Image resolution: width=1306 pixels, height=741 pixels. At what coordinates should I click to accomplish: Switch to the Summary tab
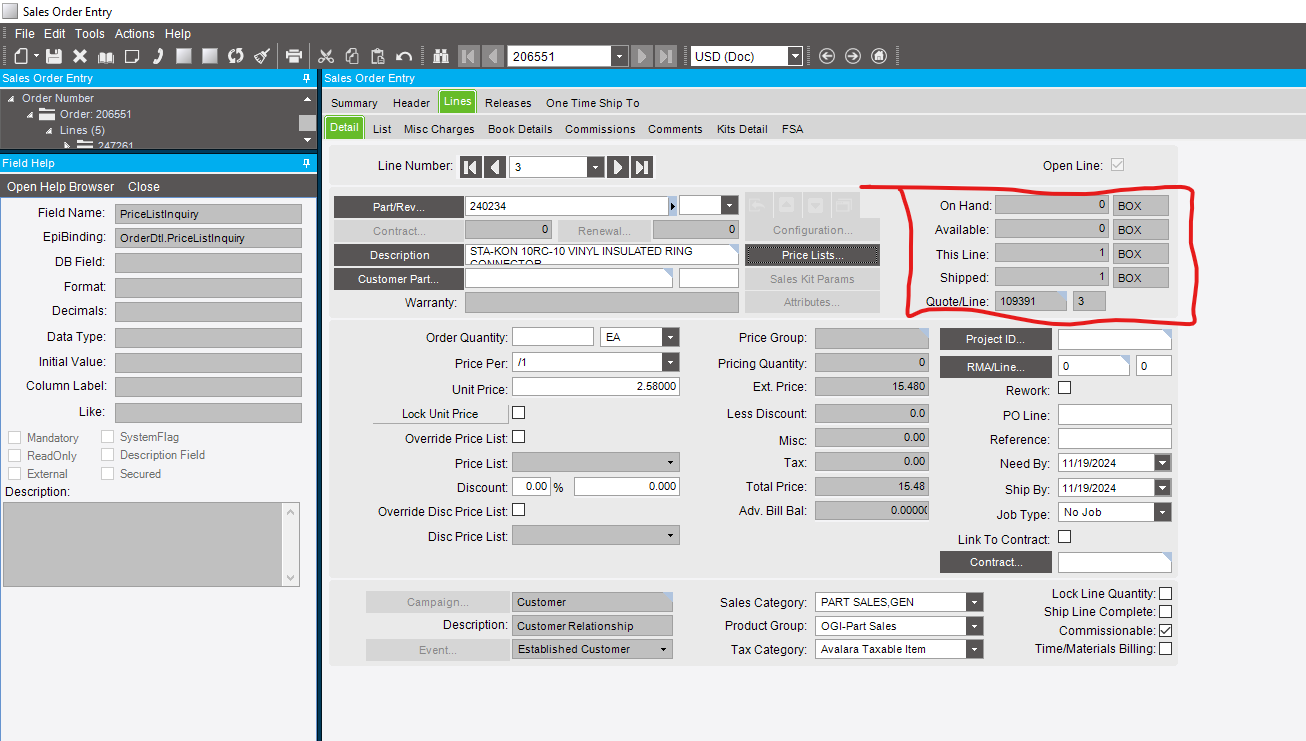354,103
